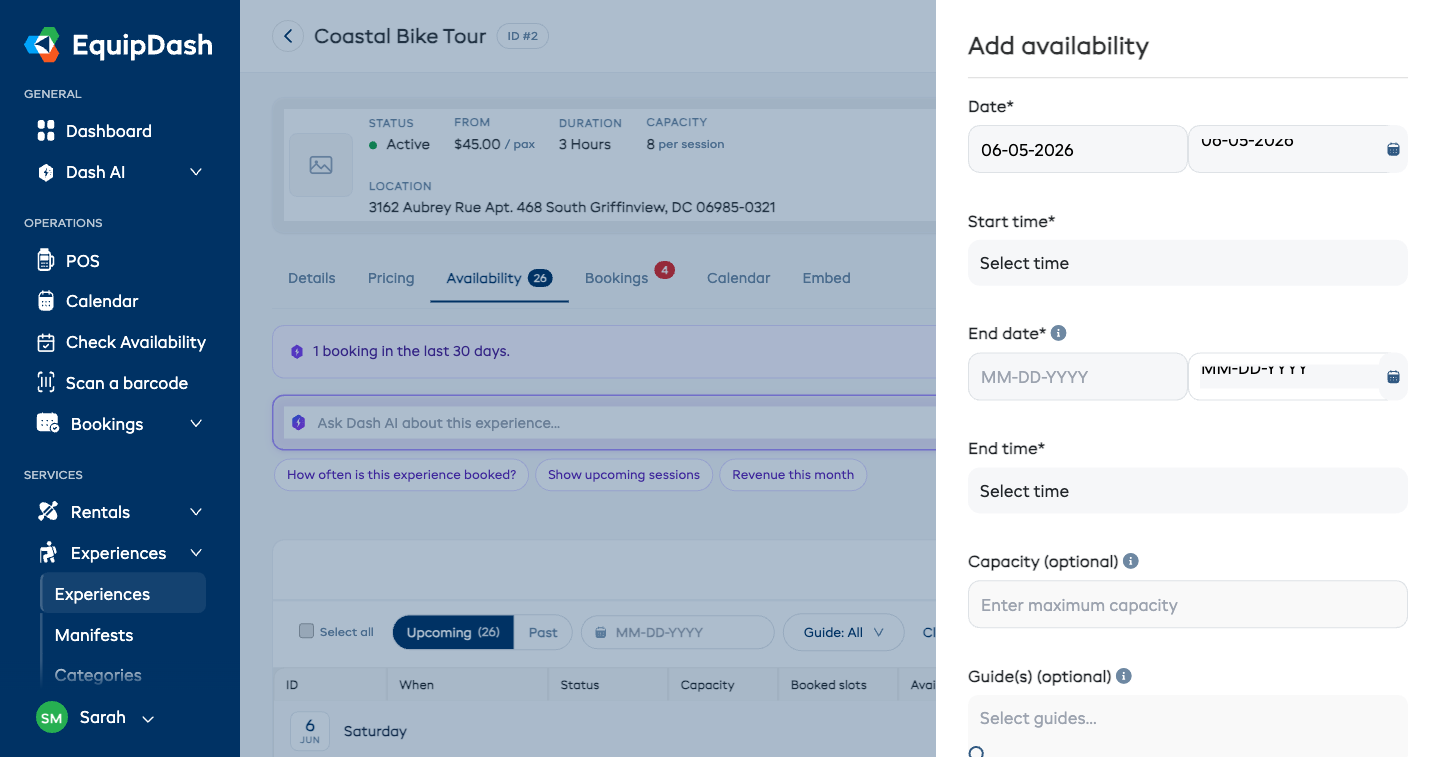Expand the Dash AI chevron
1440x757 pixels.
tap(196, 172)
